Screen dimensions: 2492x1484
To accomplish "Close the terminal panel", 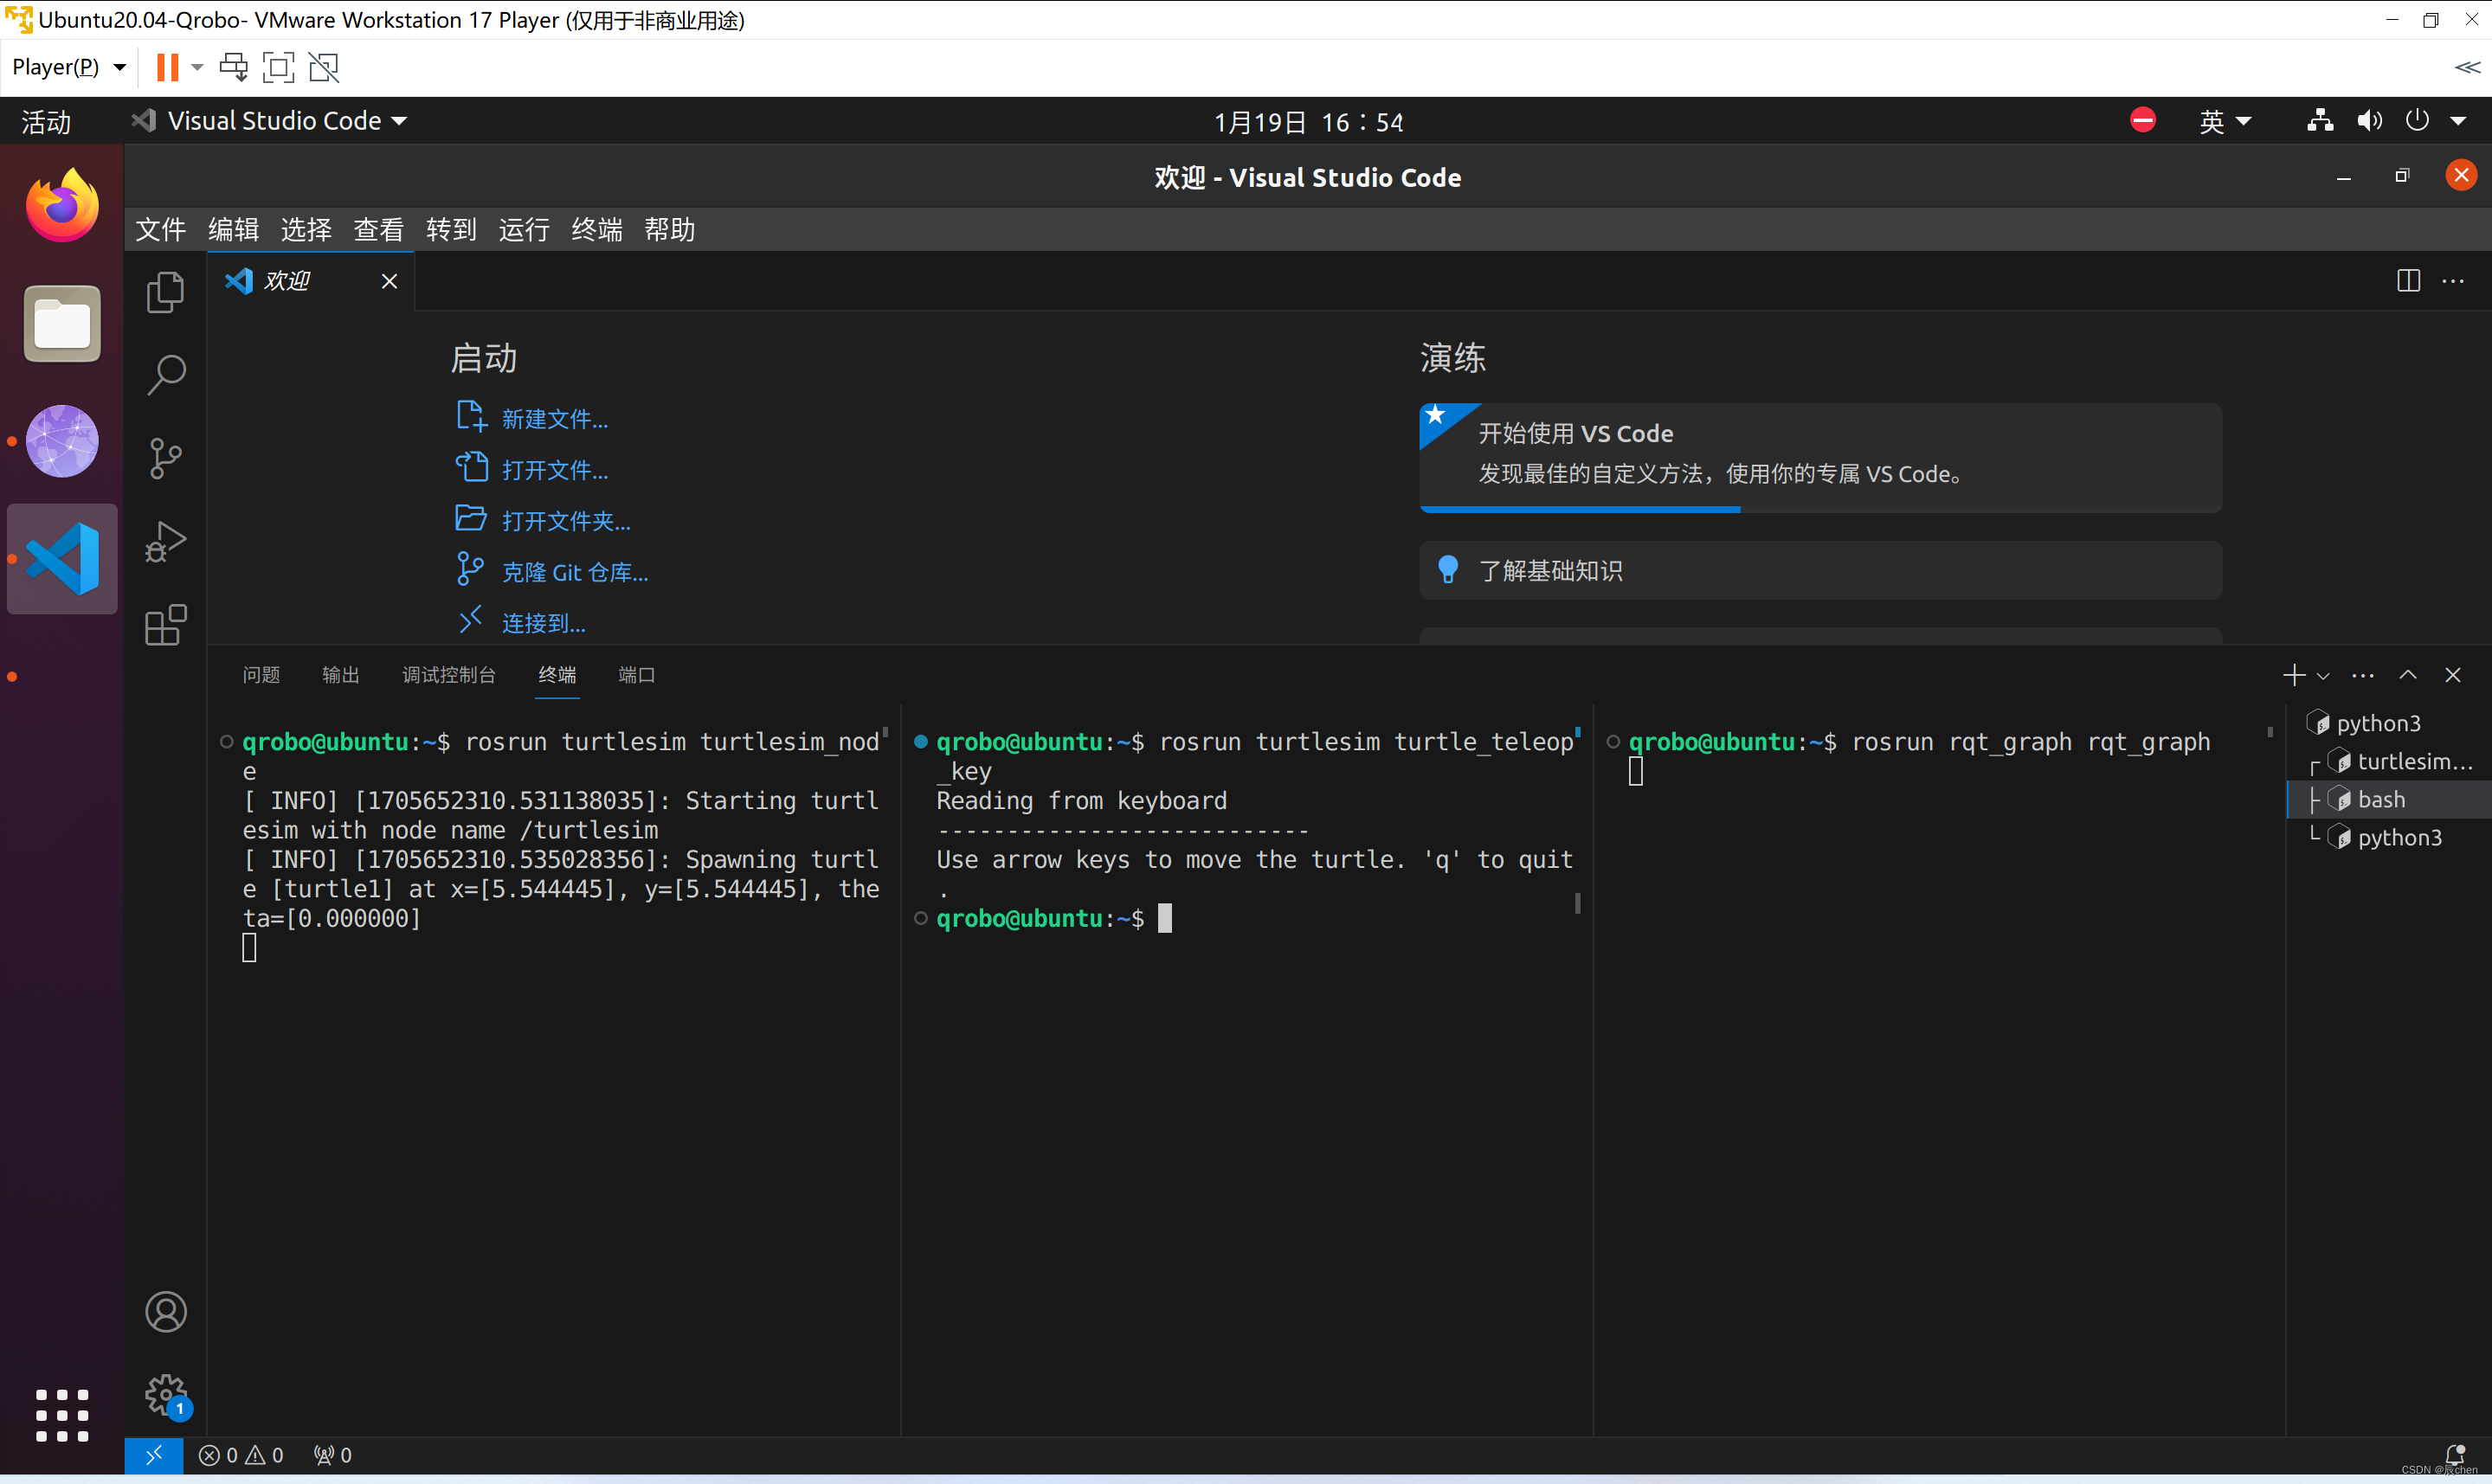I will 2453,675.
